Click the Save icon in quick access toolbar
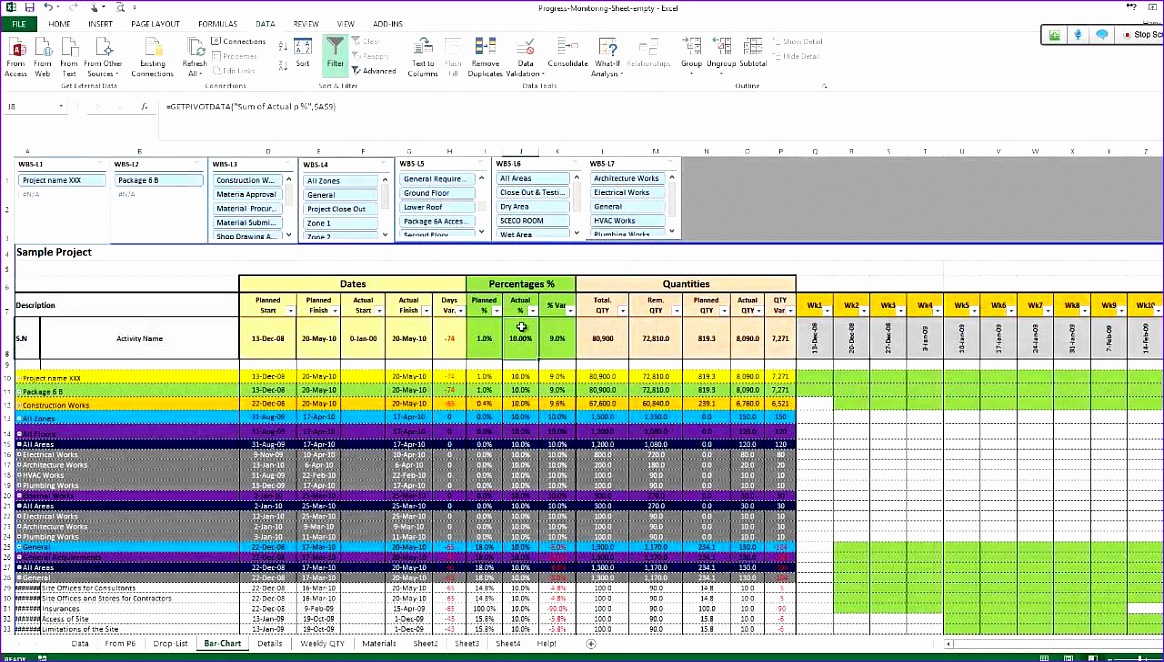Image resolution: width=1164 pixels, height=662 pixels. (30, 7)
